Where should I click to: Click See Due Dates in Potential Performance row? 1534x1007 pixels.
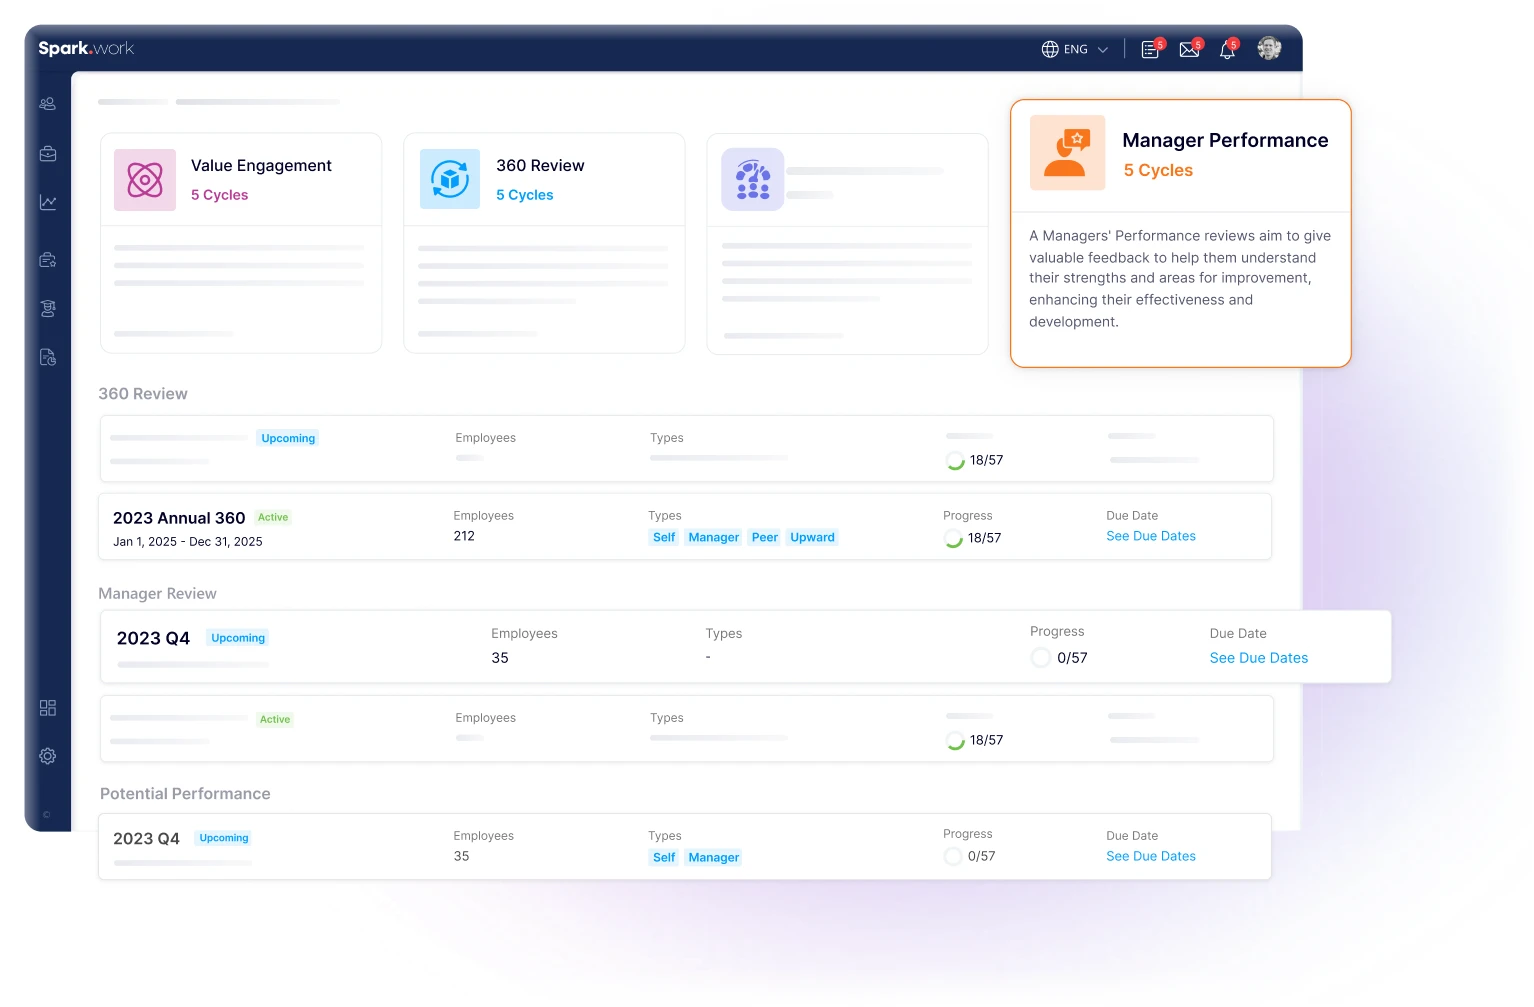pos(1151,856)
